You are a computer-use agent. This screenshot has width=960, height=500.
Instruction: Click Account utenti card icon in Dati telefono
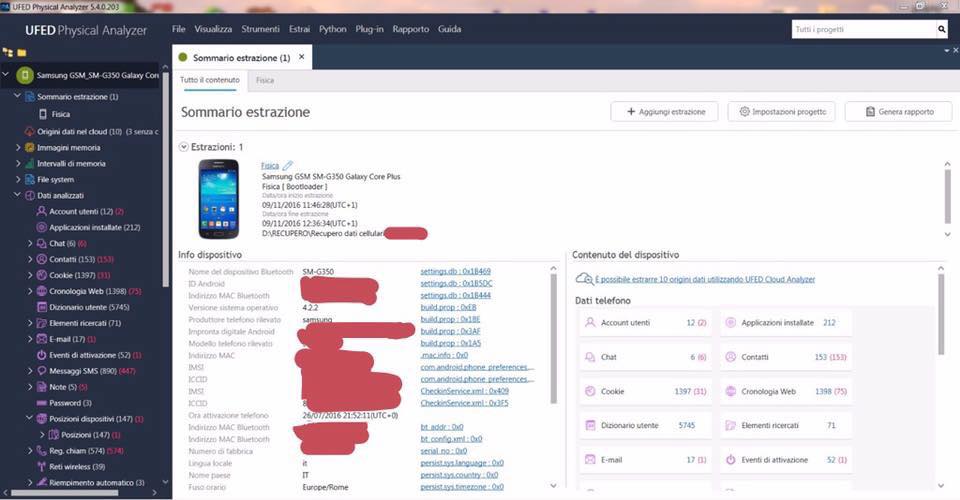tap(590, 323)
